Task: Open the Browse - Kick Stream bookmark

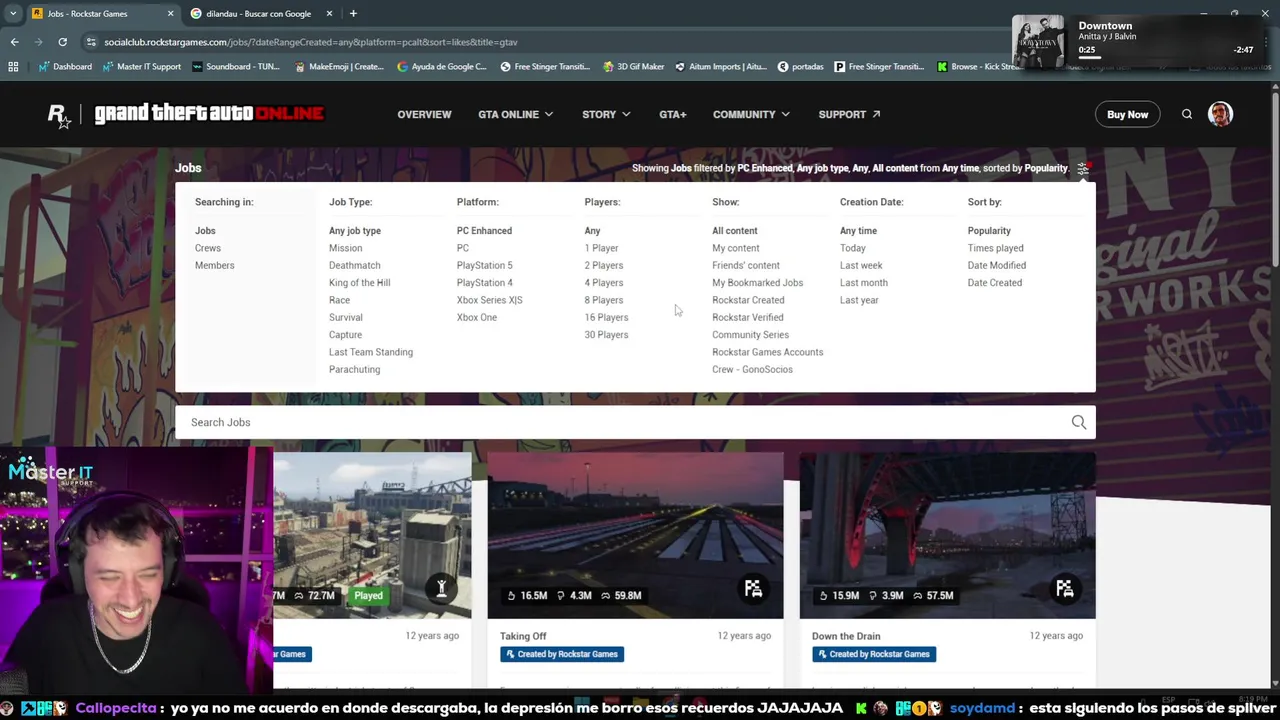Action: click(979, 67)
